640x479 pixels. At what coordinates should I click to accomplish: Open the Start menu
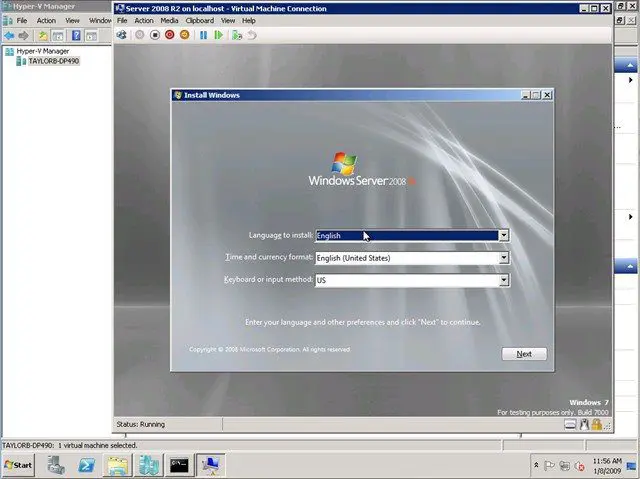[18, 465]
